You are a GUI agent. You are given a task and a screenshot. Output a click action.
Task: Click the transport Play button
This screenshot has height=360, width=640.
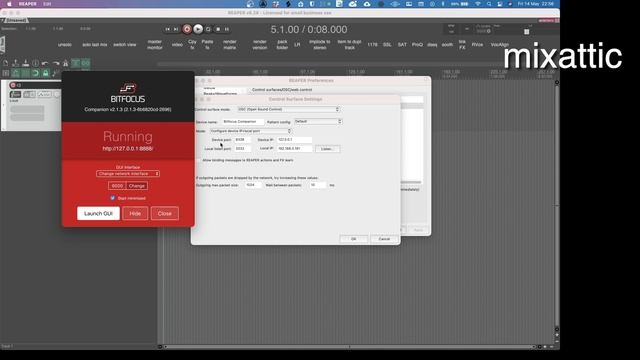pos(198,29)
